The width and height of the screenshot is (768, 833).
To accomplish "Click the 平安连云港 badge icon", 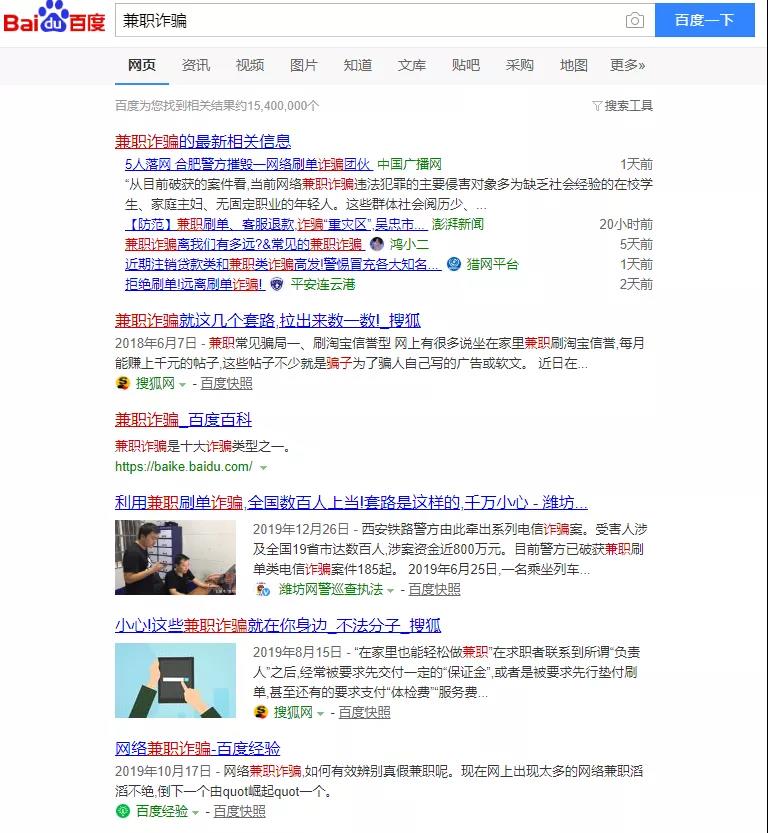I will [277, 284].
